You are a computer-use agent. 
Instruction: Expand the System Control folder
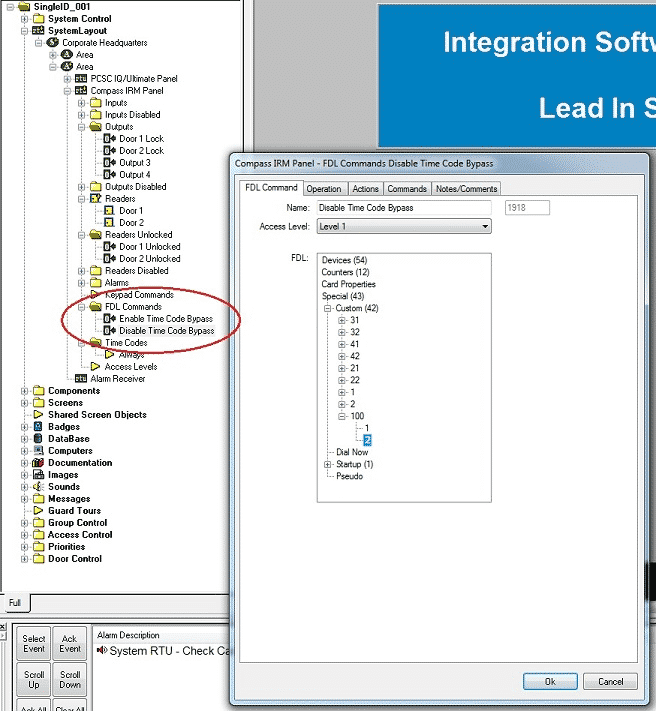(24, 19)
